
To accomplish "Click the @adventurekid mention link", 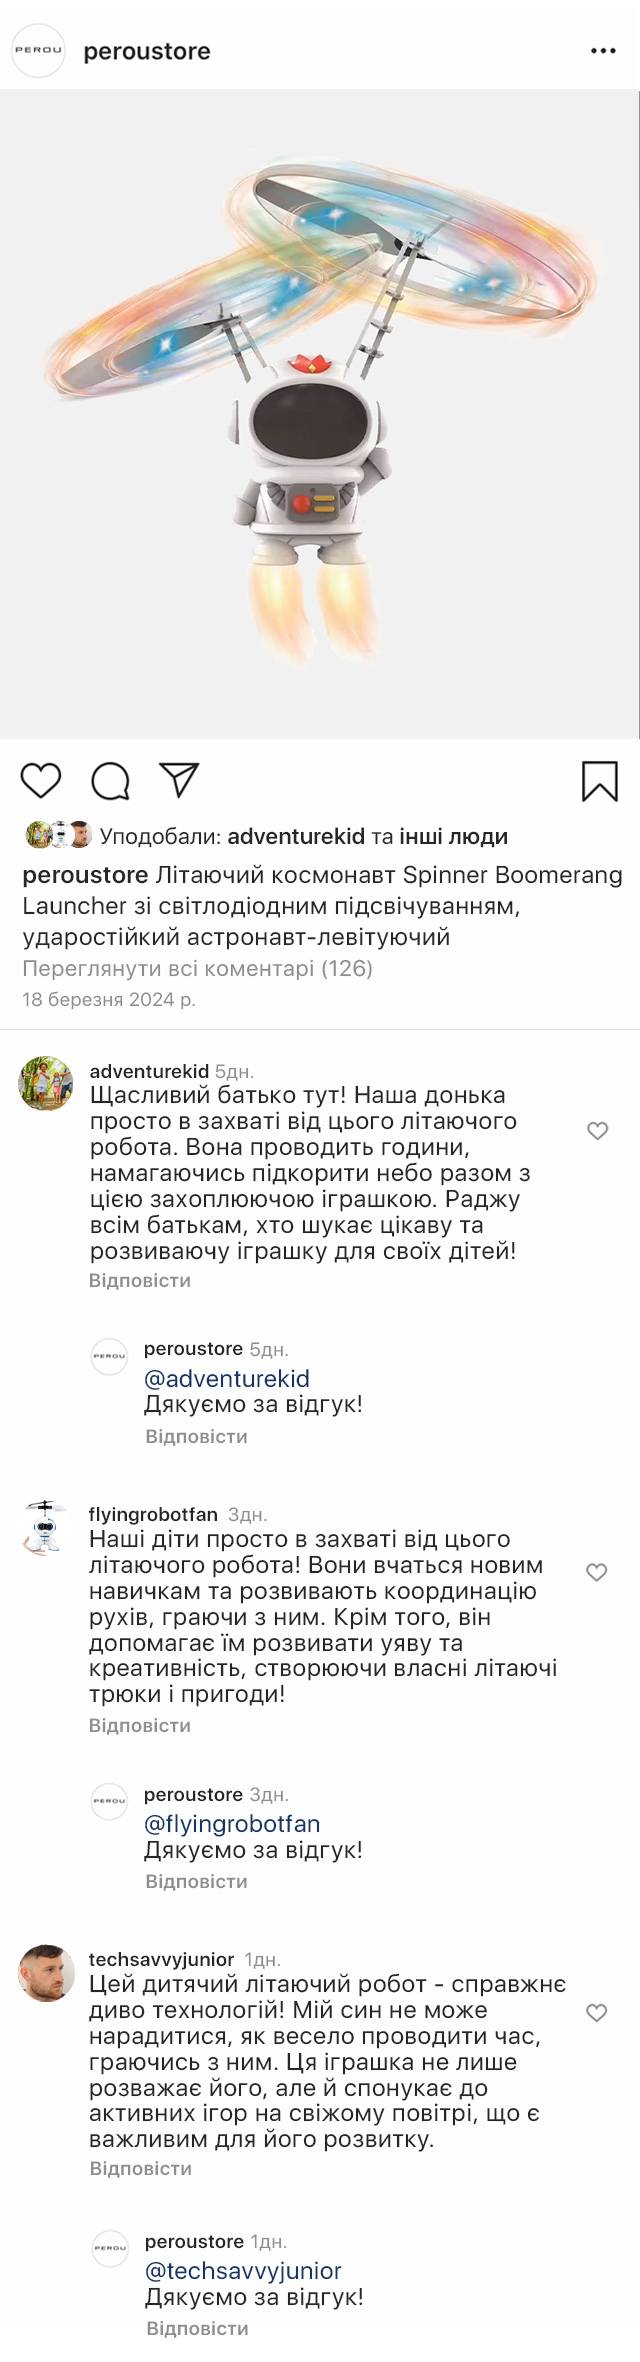I will click(227, 1378).
